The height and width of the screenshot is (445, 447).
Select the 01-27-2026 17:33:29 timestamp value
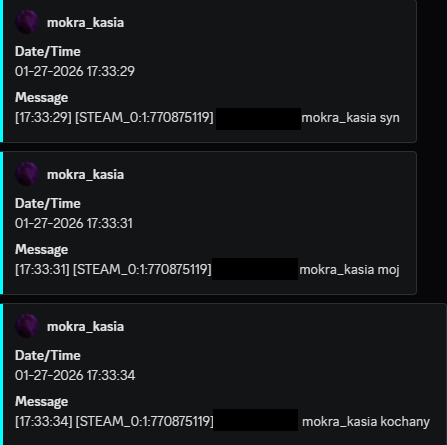pyautogui.click(x=75, y=71)
